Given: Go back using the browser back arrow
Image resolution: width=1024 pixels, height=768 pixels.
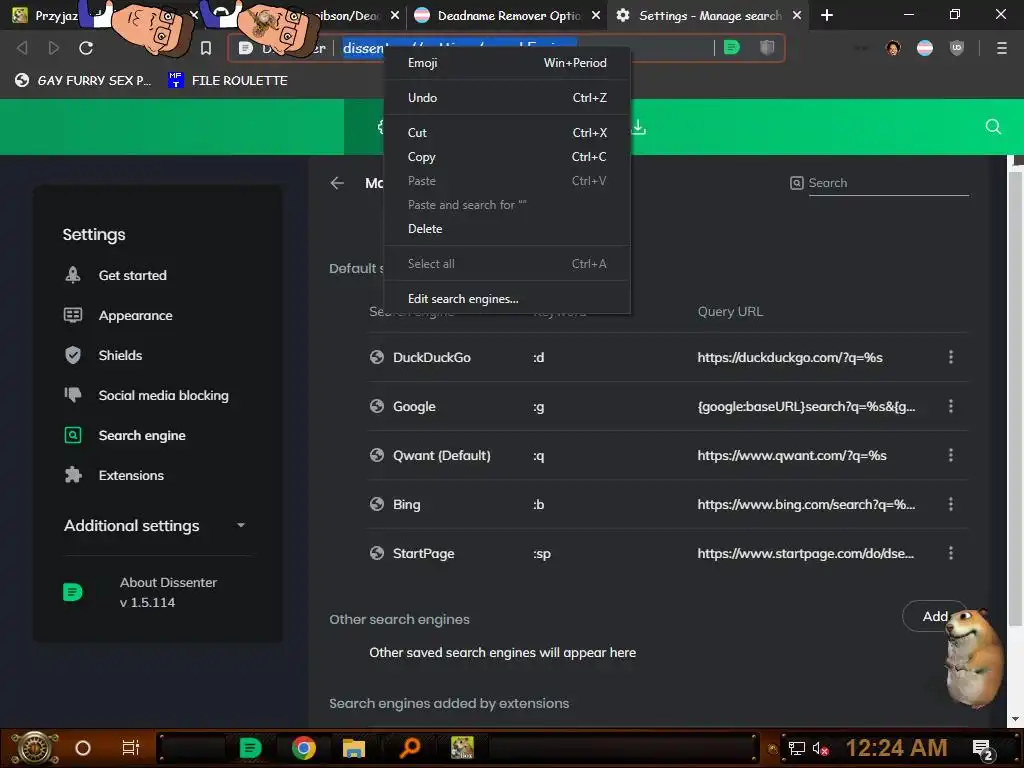Looking at the screenshot, I should coord(22,48).
